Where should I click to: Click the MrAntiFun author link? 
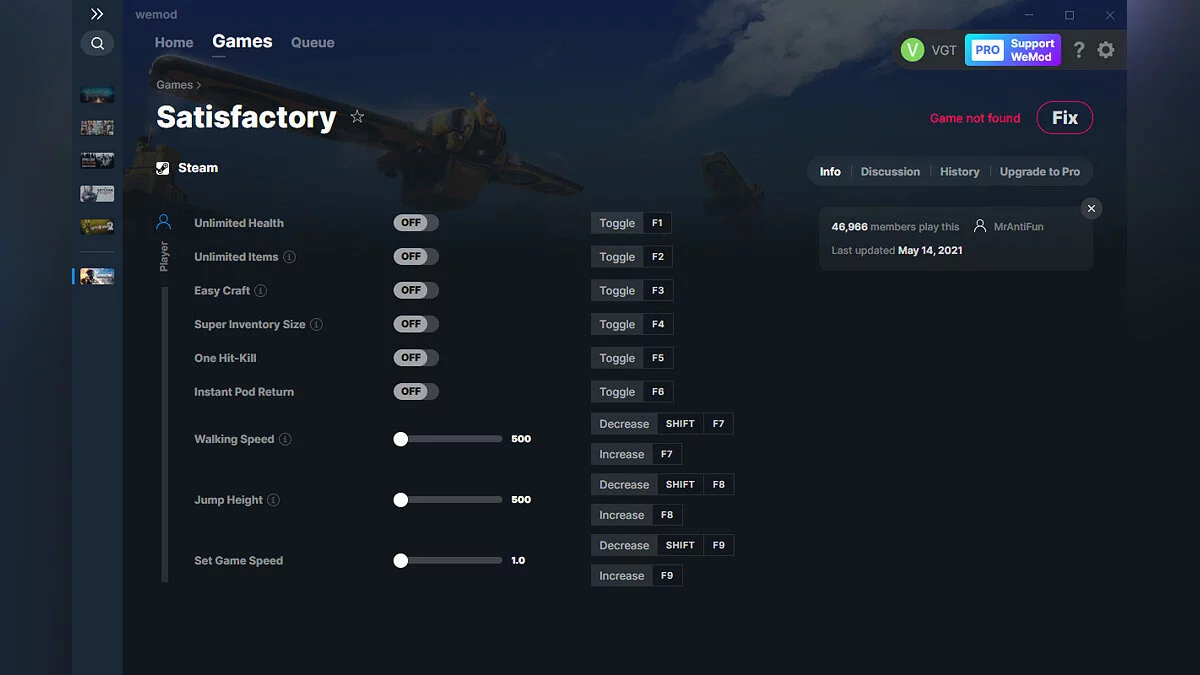(1019, 227)
